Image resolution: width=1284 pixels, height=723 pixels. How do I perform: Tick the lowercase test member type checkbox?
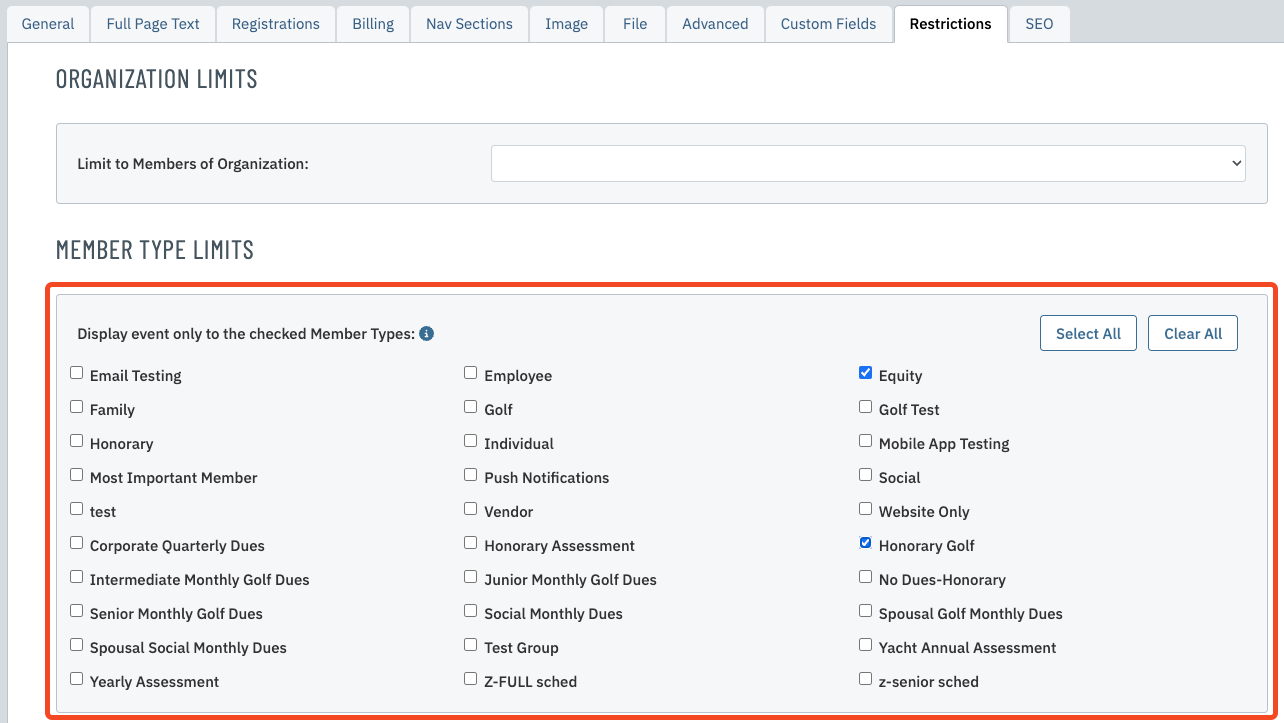[77, 509]
